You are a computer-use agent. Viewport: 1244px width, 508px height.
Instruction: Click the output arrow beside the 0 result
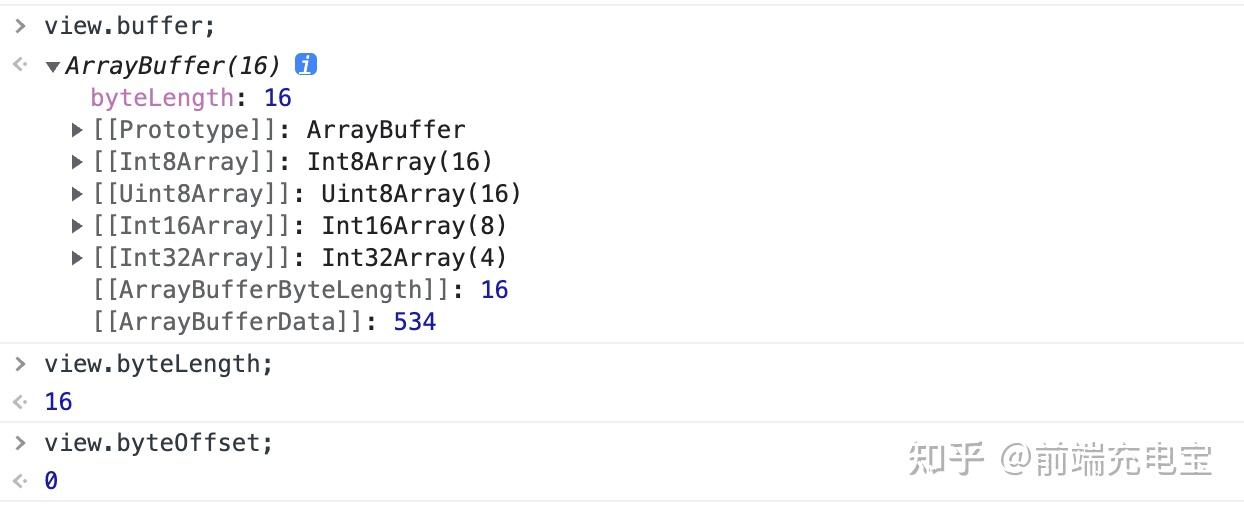[19, 481]
